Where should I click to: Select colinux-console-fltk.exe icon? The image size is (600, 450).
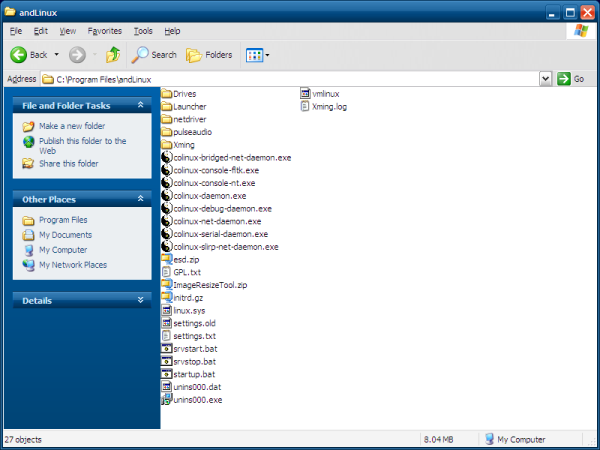166,170
